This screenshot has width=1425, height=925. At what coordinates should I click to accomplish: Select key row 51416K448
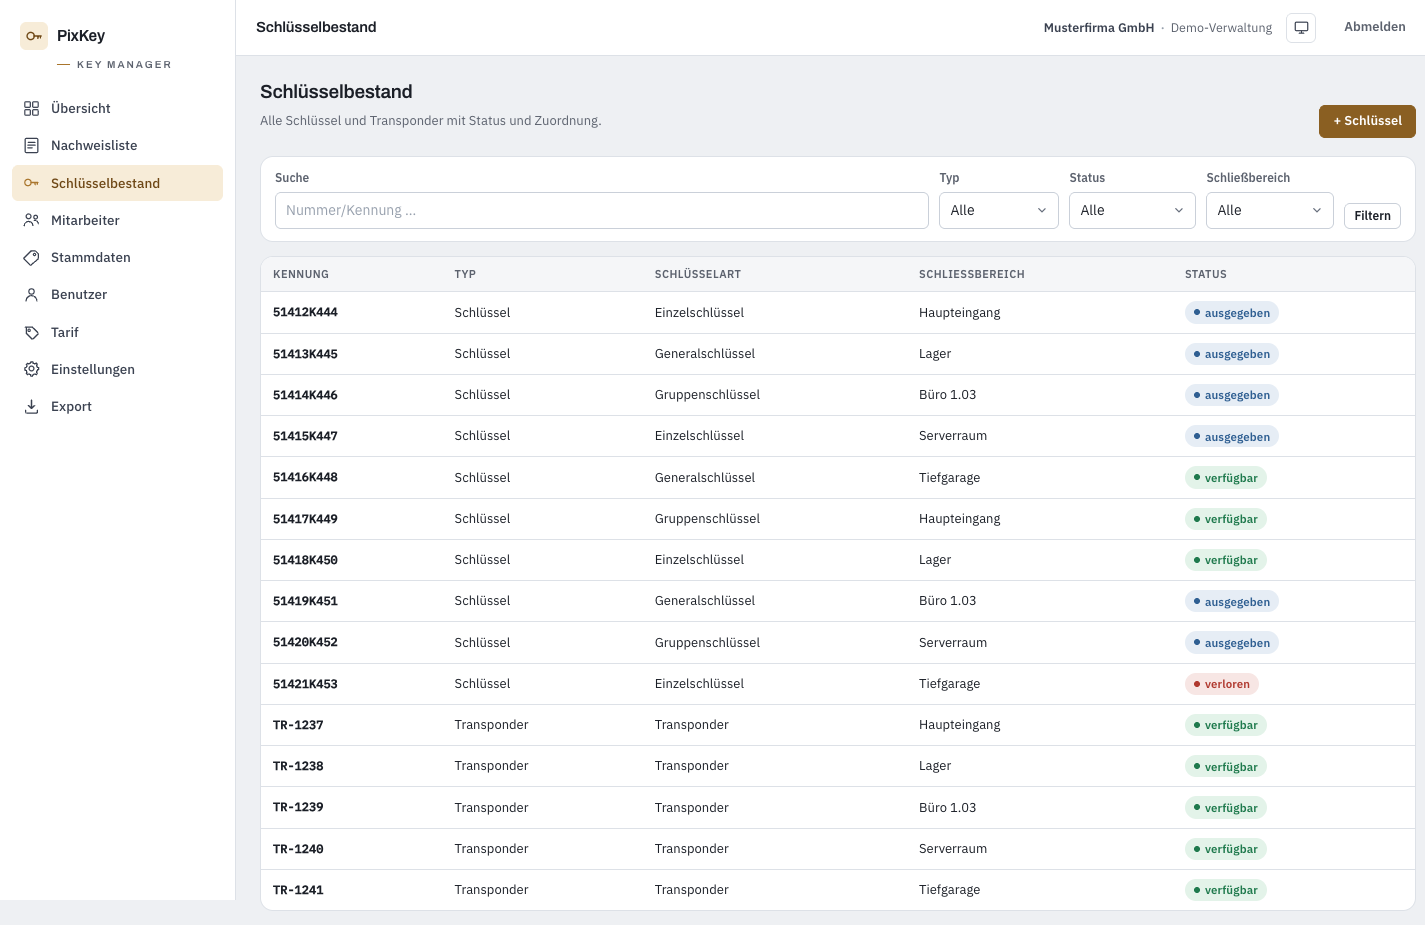click(838, 477)
